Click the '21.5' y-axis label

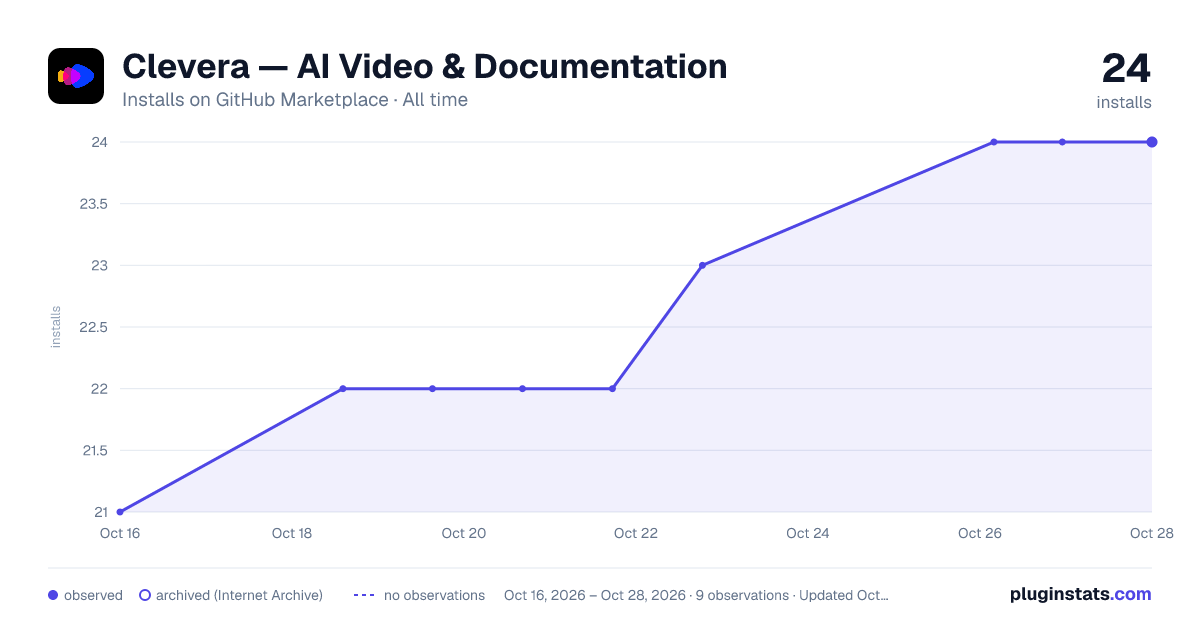(93, 450)
